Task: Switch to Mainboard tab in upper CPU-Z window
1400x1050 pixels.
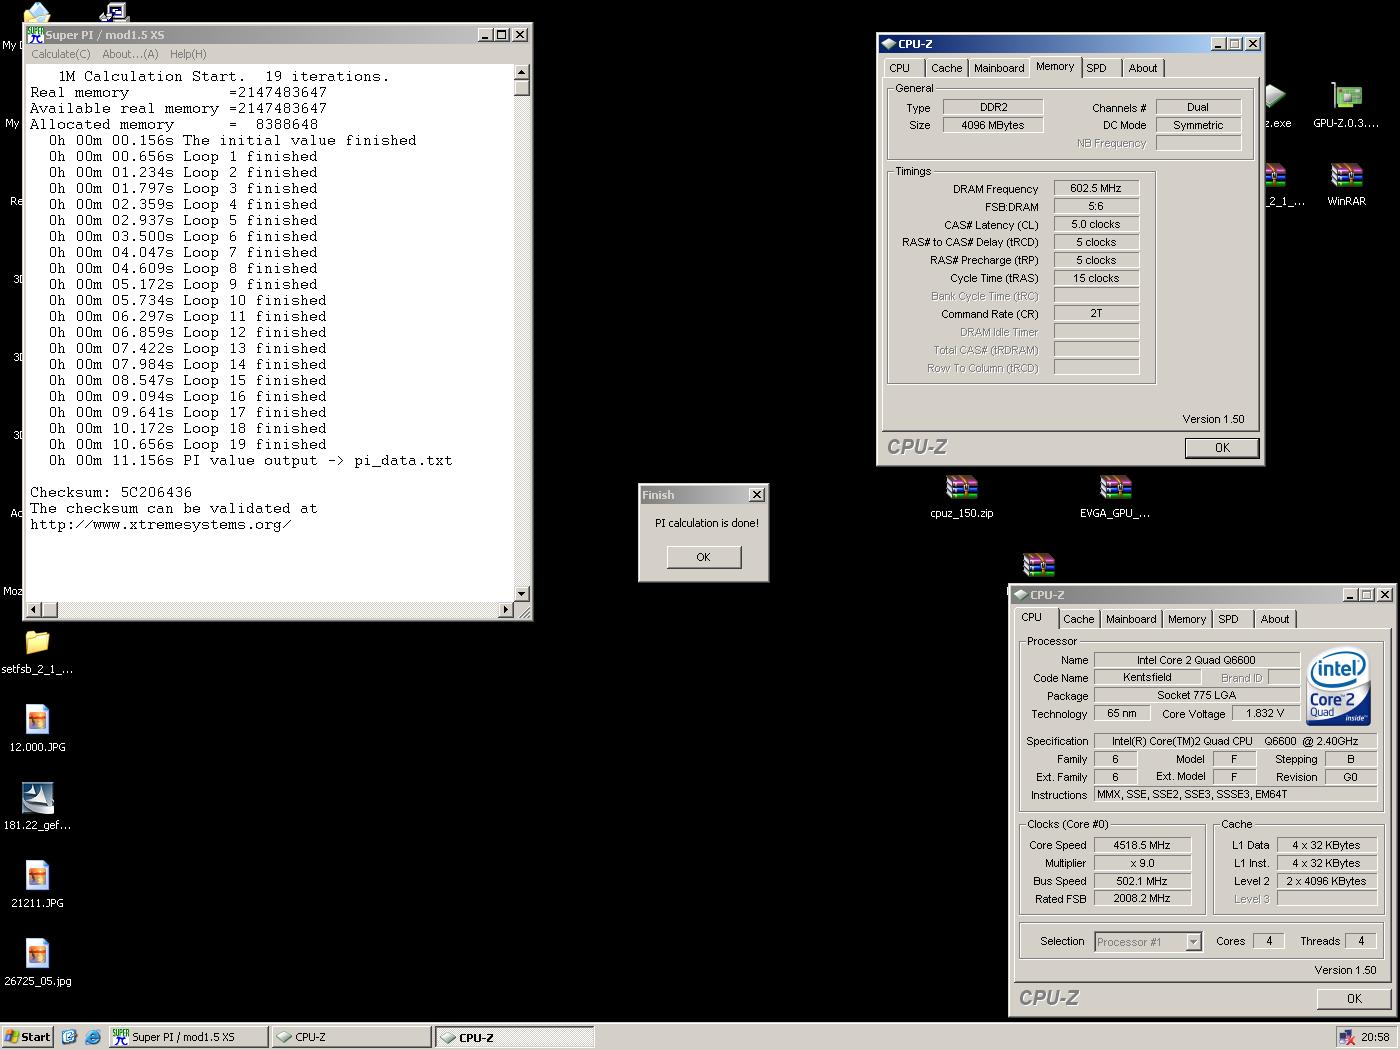Action: click(999, 68)
